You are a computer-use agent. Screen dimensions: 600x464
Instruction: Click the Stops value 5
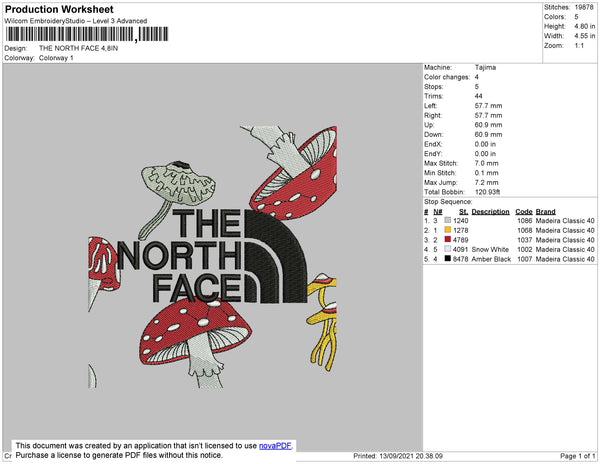point(477,86)
